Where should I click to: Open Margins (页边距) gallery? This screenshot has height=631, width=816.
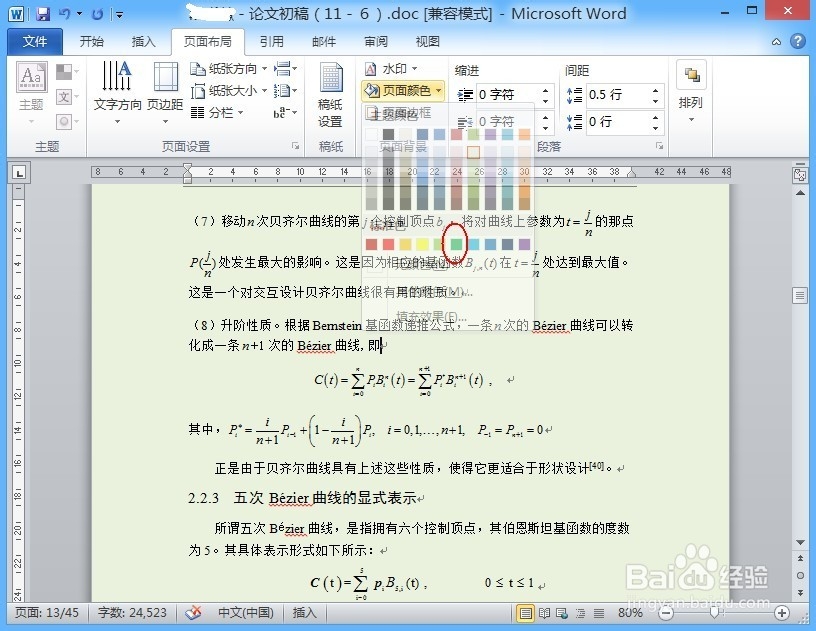coord(165,93)
